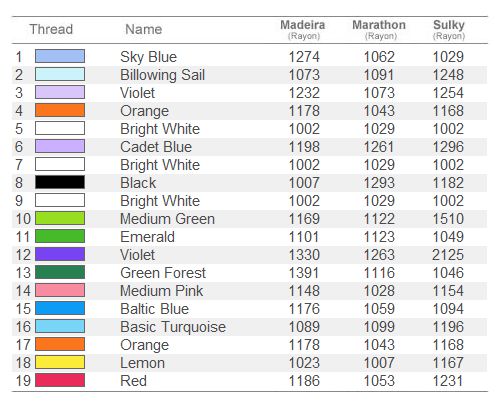Click the Madeira Rayon column header

pos(303,30)
